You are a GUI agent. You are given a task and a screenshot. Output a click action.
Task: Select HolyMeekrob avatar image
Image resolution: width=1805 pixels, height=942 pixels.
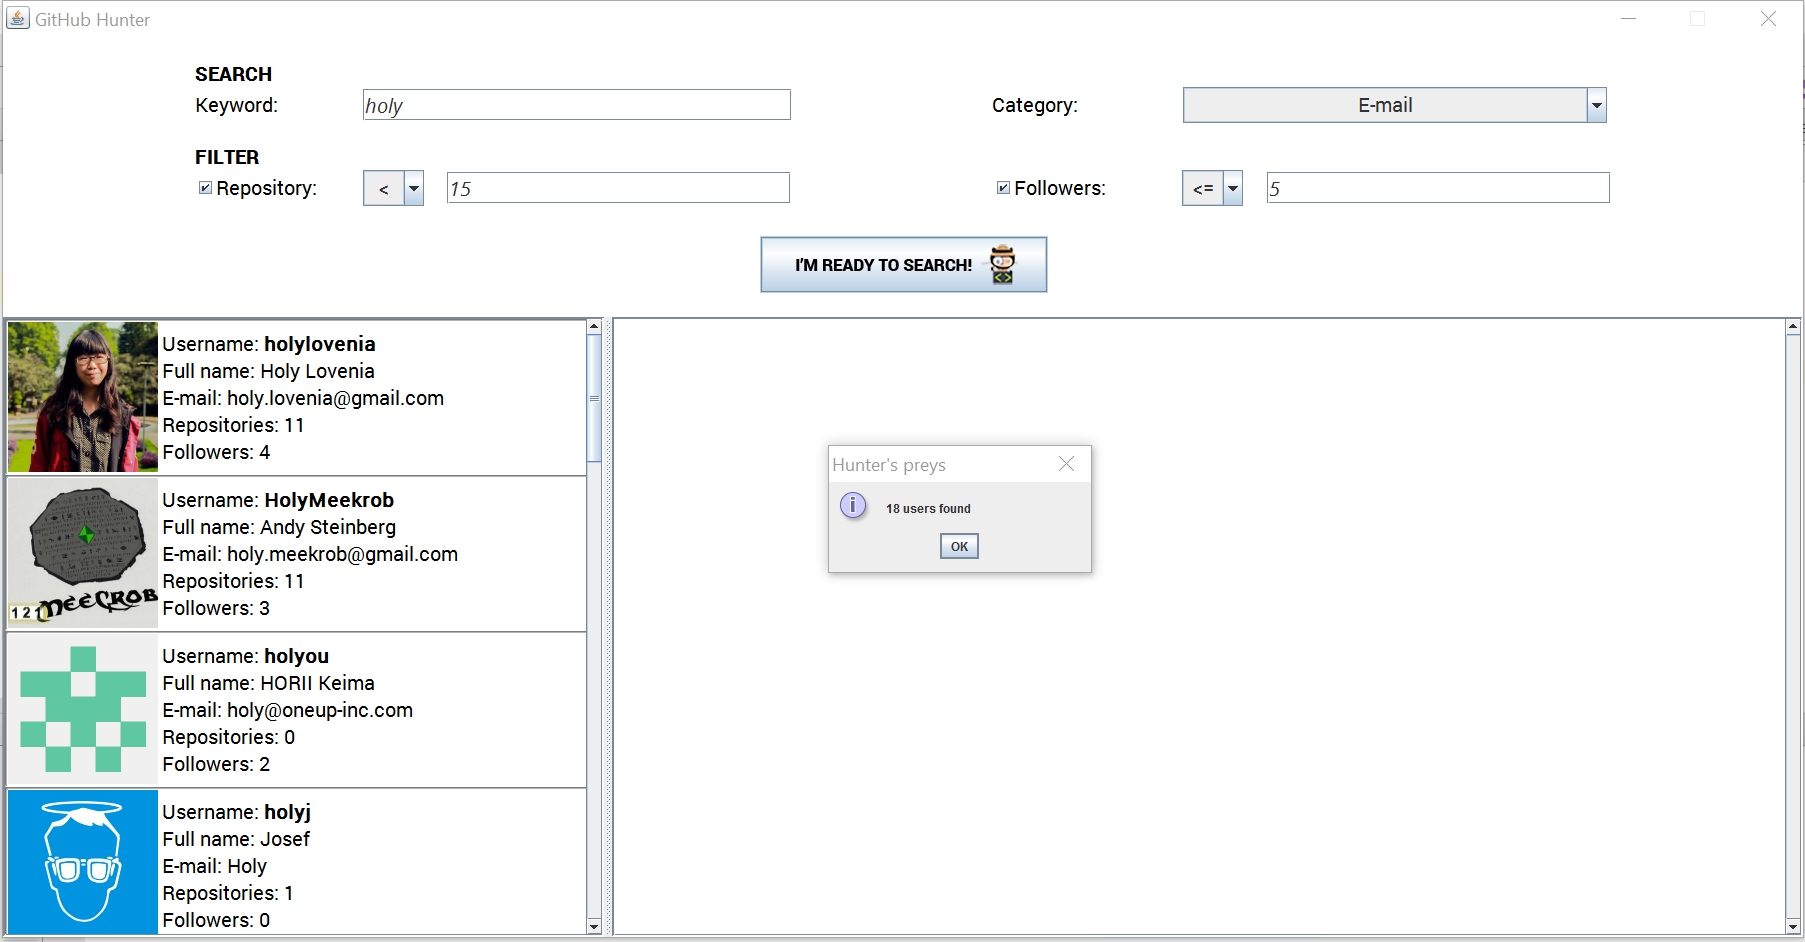(x=83, y=553)
